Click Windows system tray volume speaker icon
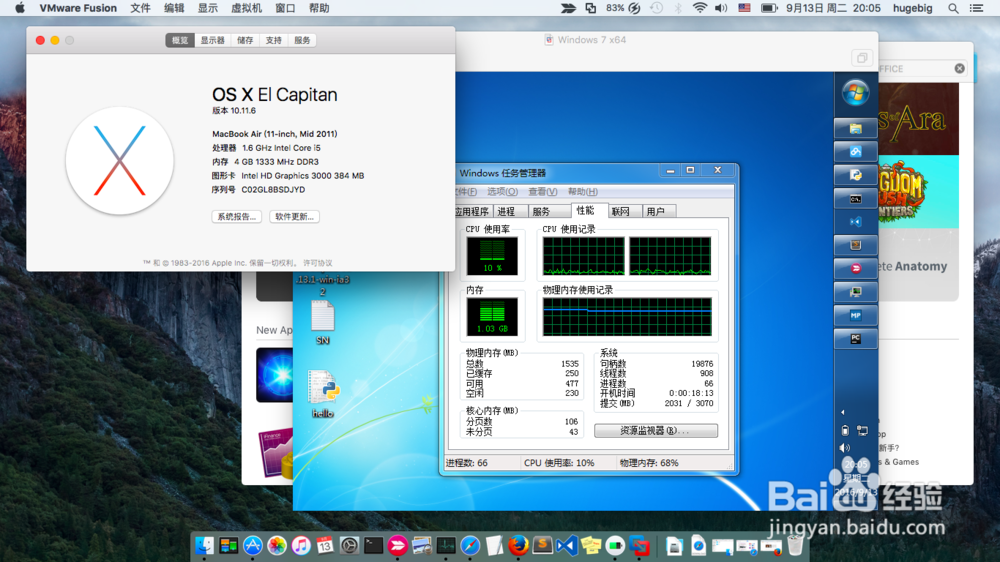The image size is (1000, 562). [x=844, y=448]
